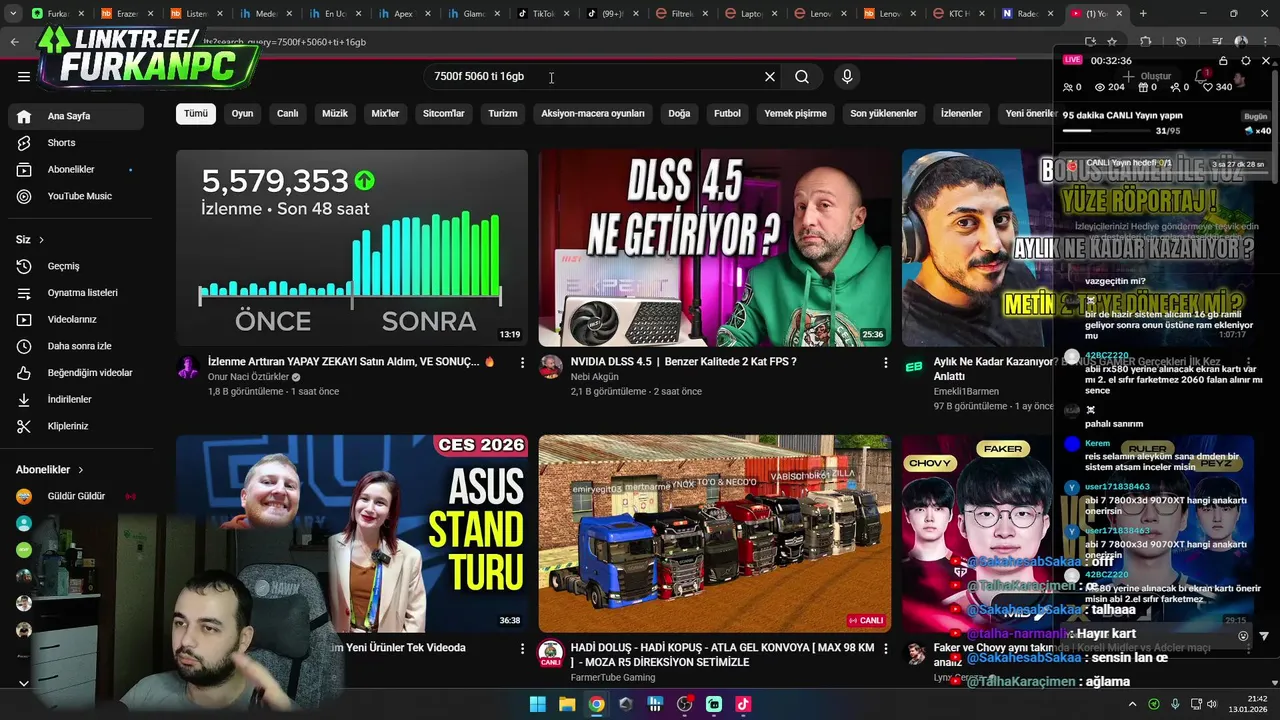Image resolution: width=1280 pixels, height=720 pixels.
Task: Open three-dot menu of ASUS stand turu video
Action: click(522, 648)
